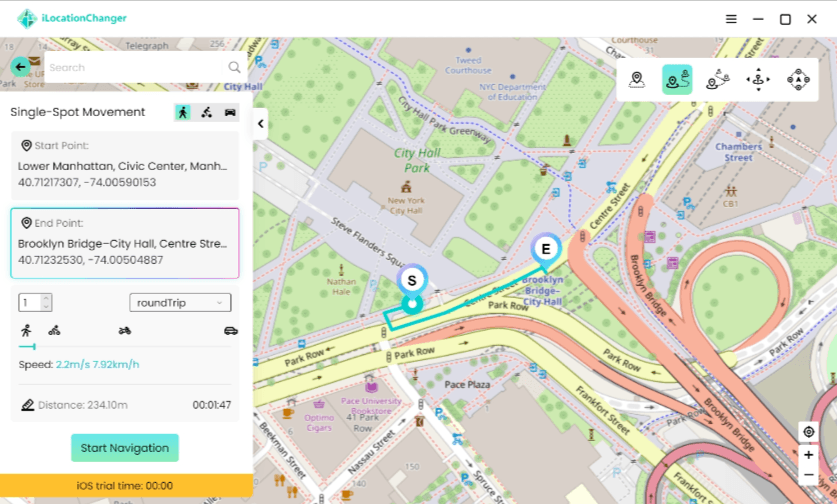837x504 pixels.
Task: Click the location pin icon beside Start Point
Action: (x=26, y=145)
